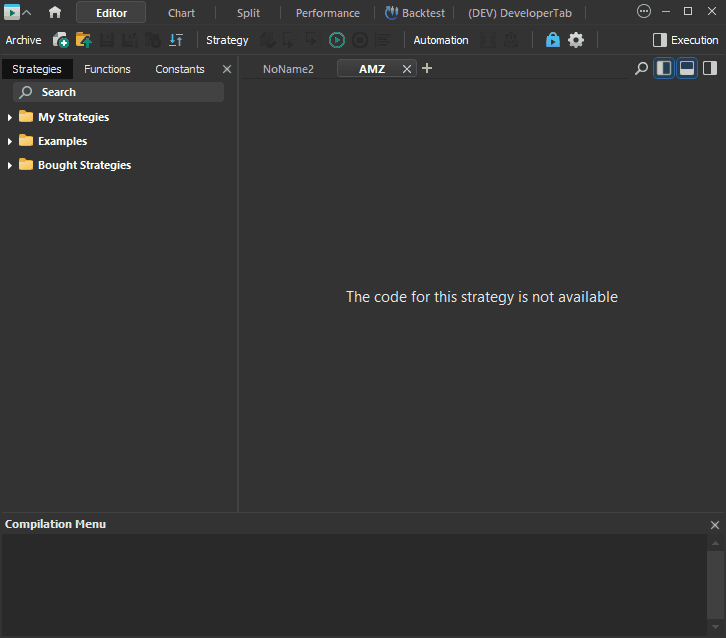This screenshot has width=726, height=638.
Task: Click the sort arrows icon in Archive toolbar
Action: click(176, 40)
